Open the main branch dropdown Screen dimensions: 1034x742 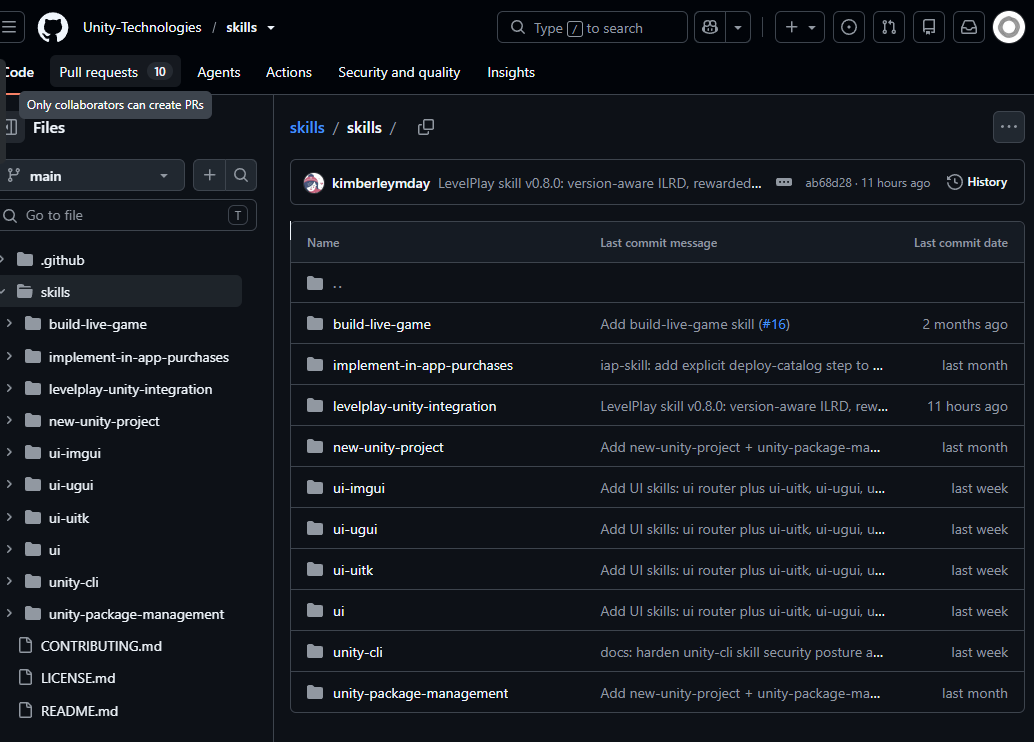91,175
